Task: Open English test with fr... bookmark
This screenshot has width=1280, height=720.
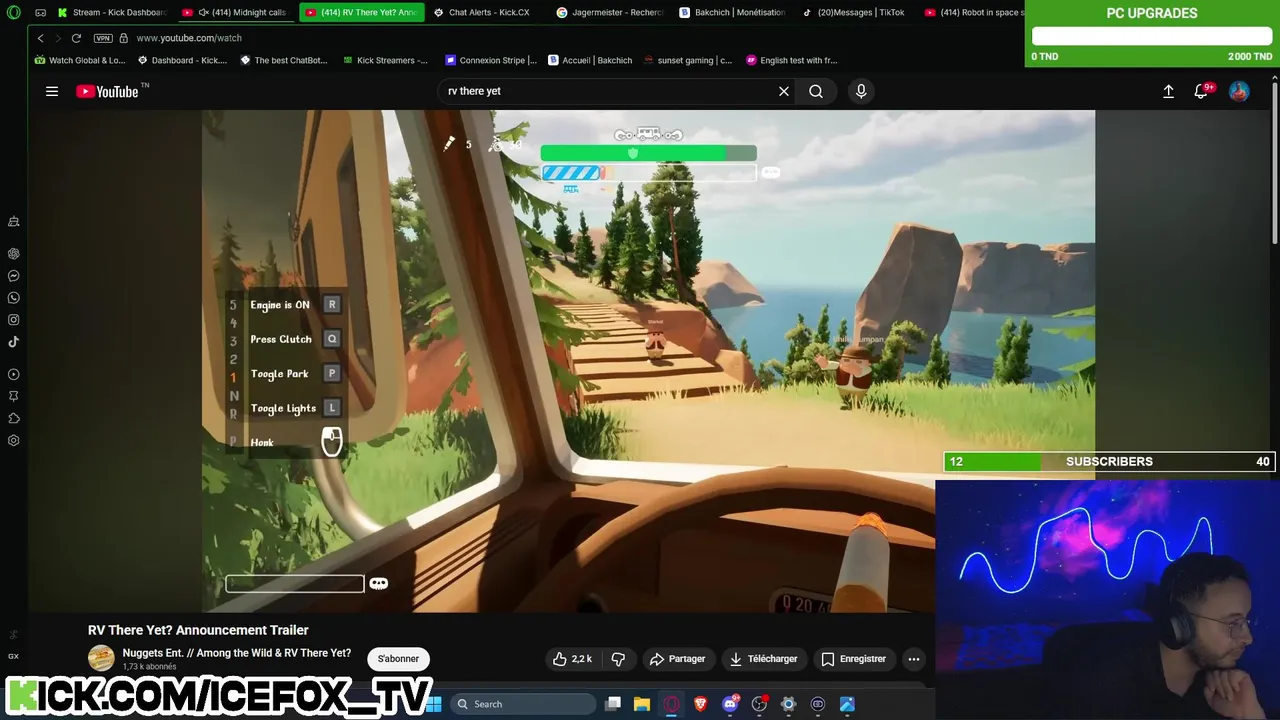Action: point(792,60)
